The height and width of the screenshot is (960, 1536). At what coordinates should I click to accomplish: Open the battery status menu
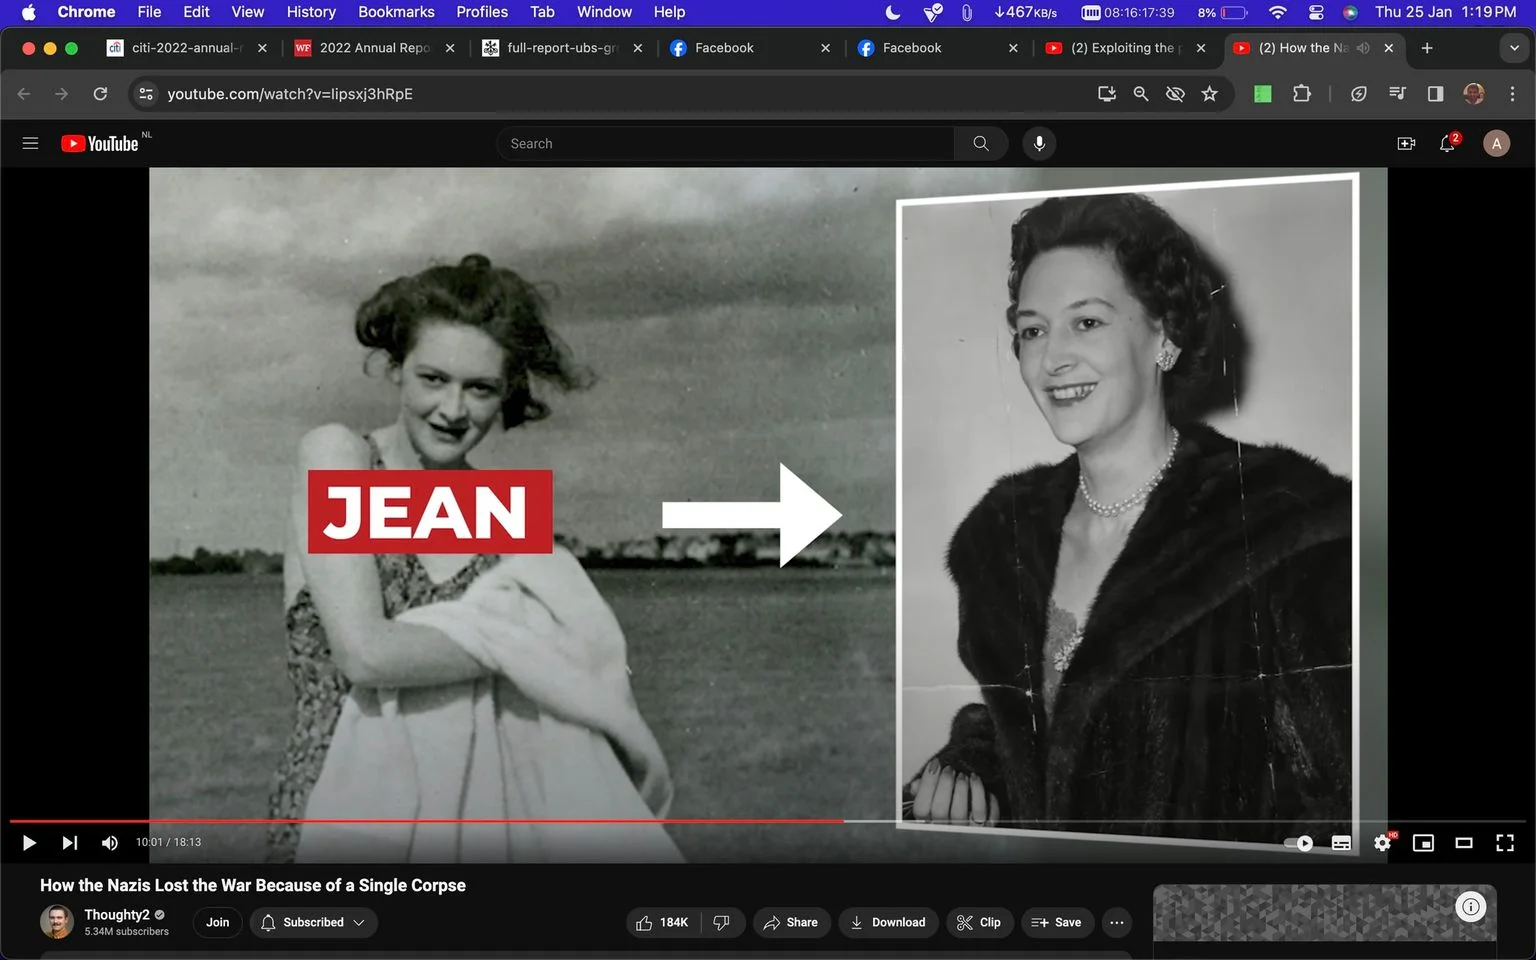(1222, 12)
